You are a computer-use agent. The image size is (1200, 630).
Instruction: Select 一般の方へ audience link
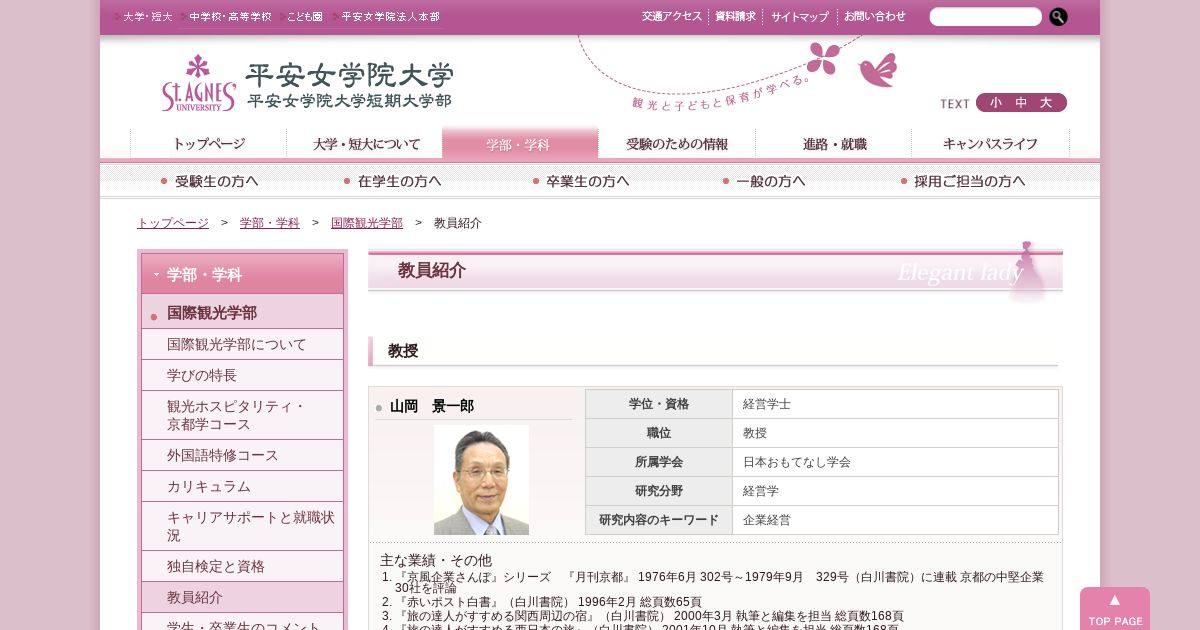[x=764, y=181]
